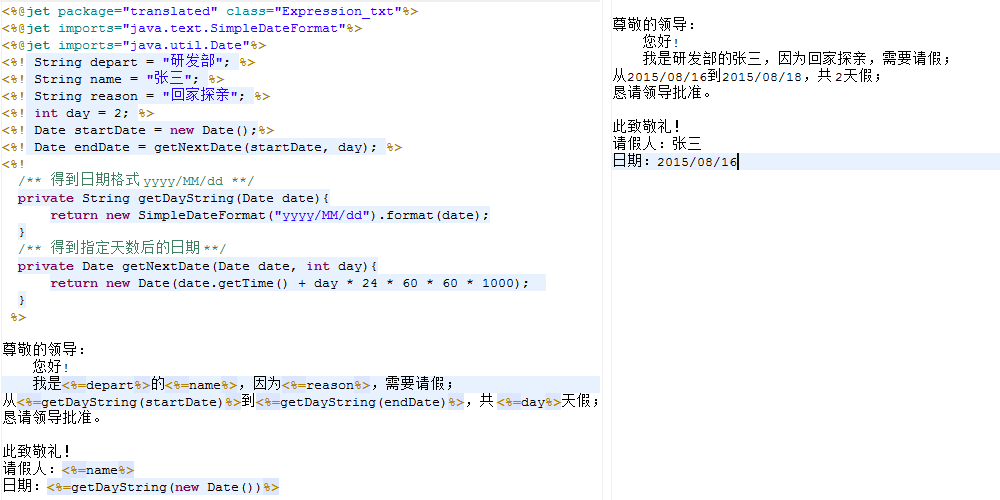Viewport: 1000px width, 500px height.
Task: Select the imports="java.text.SimpleDateFormat" line
Action: [182, 28]
